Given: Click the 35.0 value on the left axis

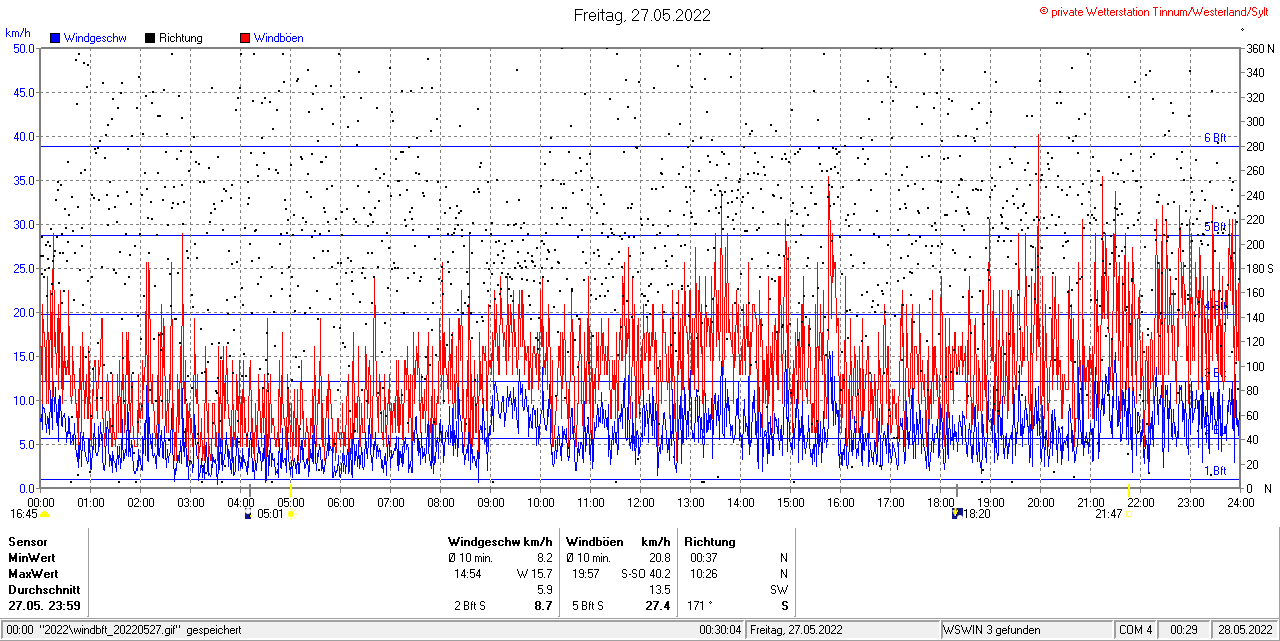Looking at the screenshot, I should tap(24, 180).
